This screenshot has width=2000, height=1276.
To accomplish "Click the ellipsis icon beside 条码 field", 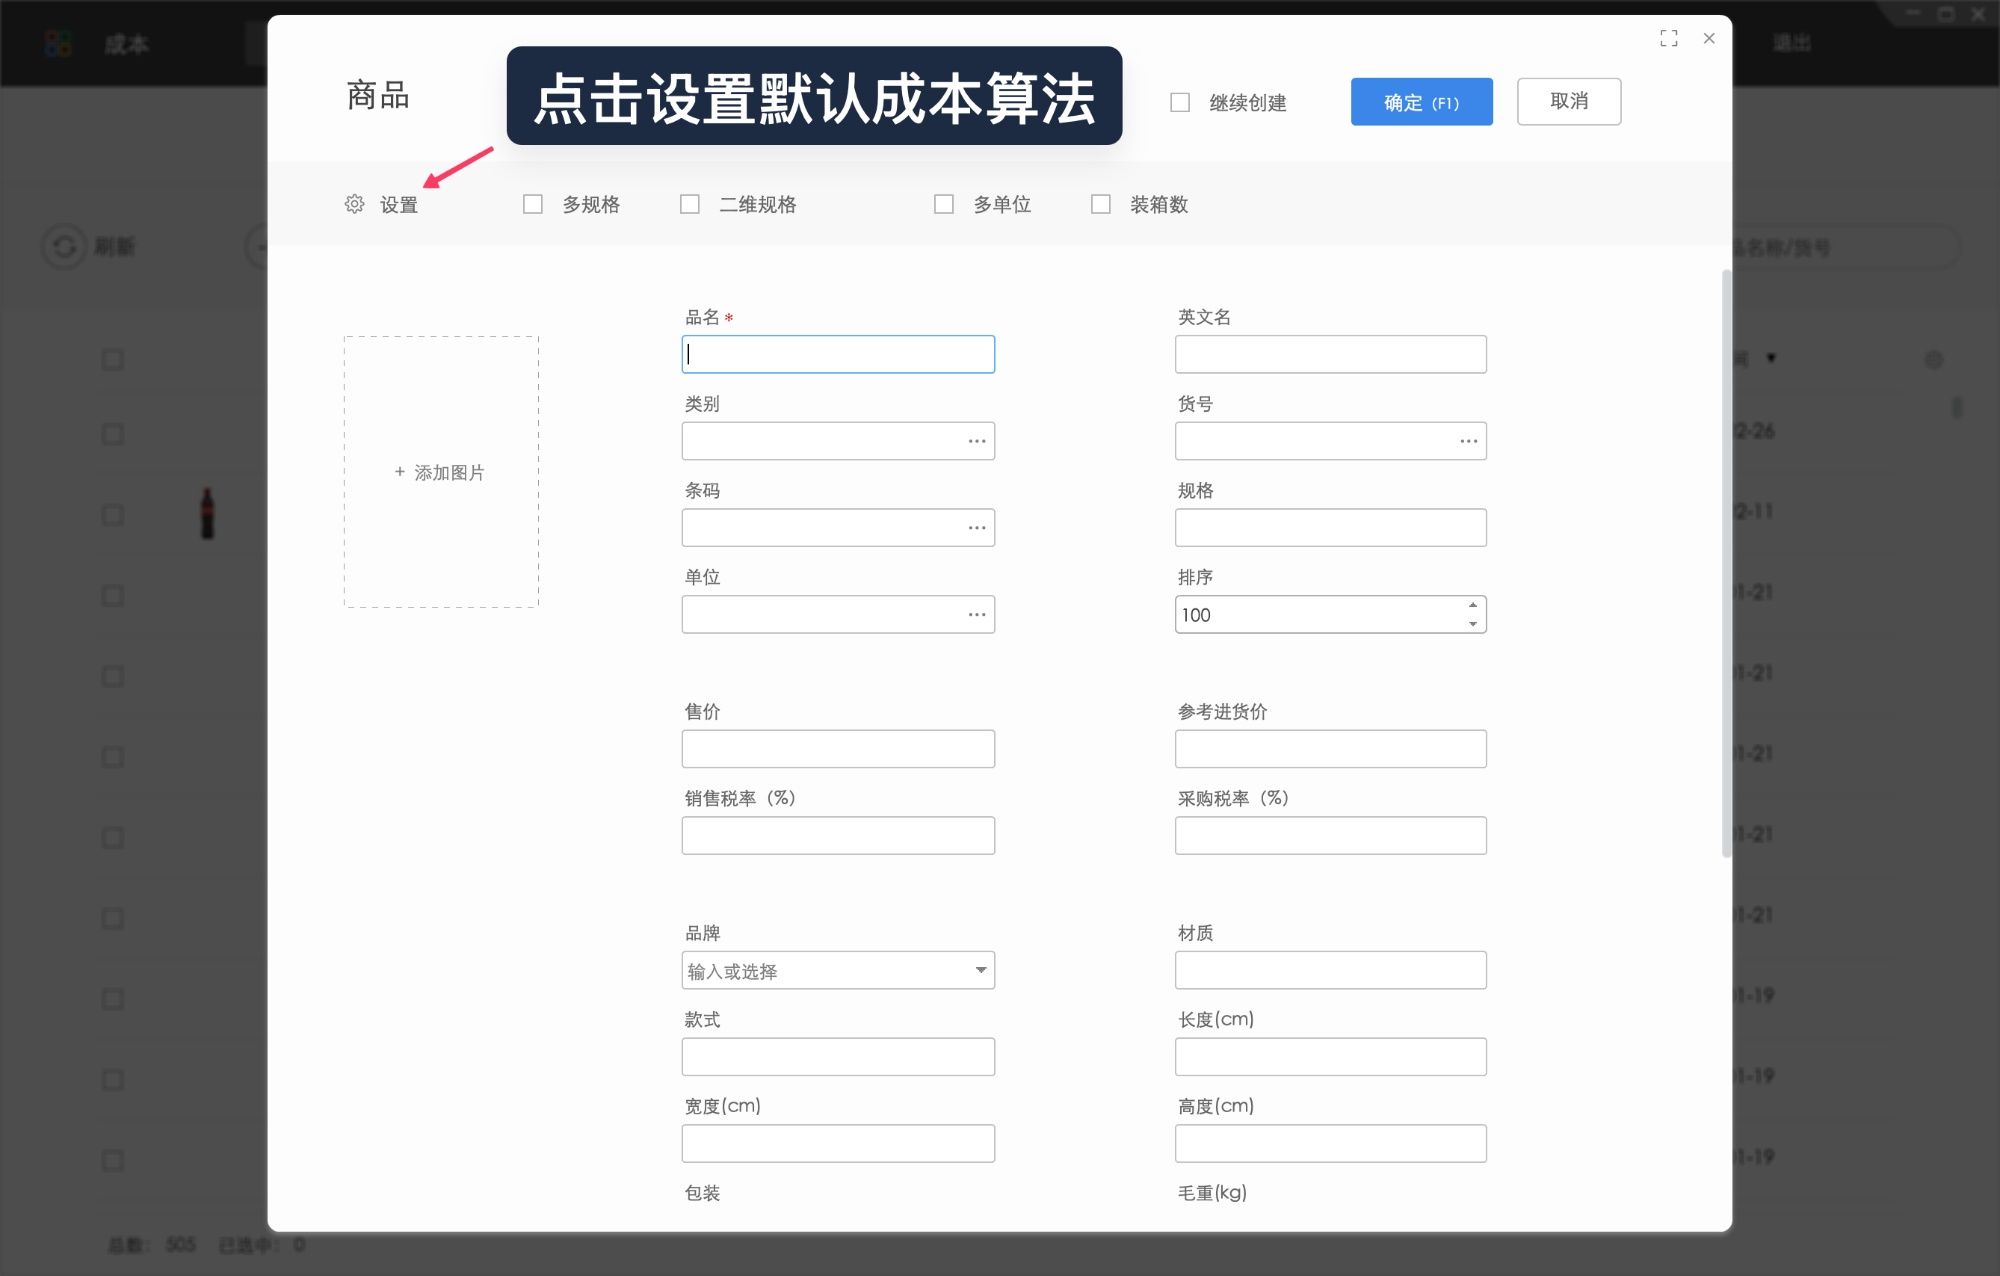I will [x=976, y=528].
